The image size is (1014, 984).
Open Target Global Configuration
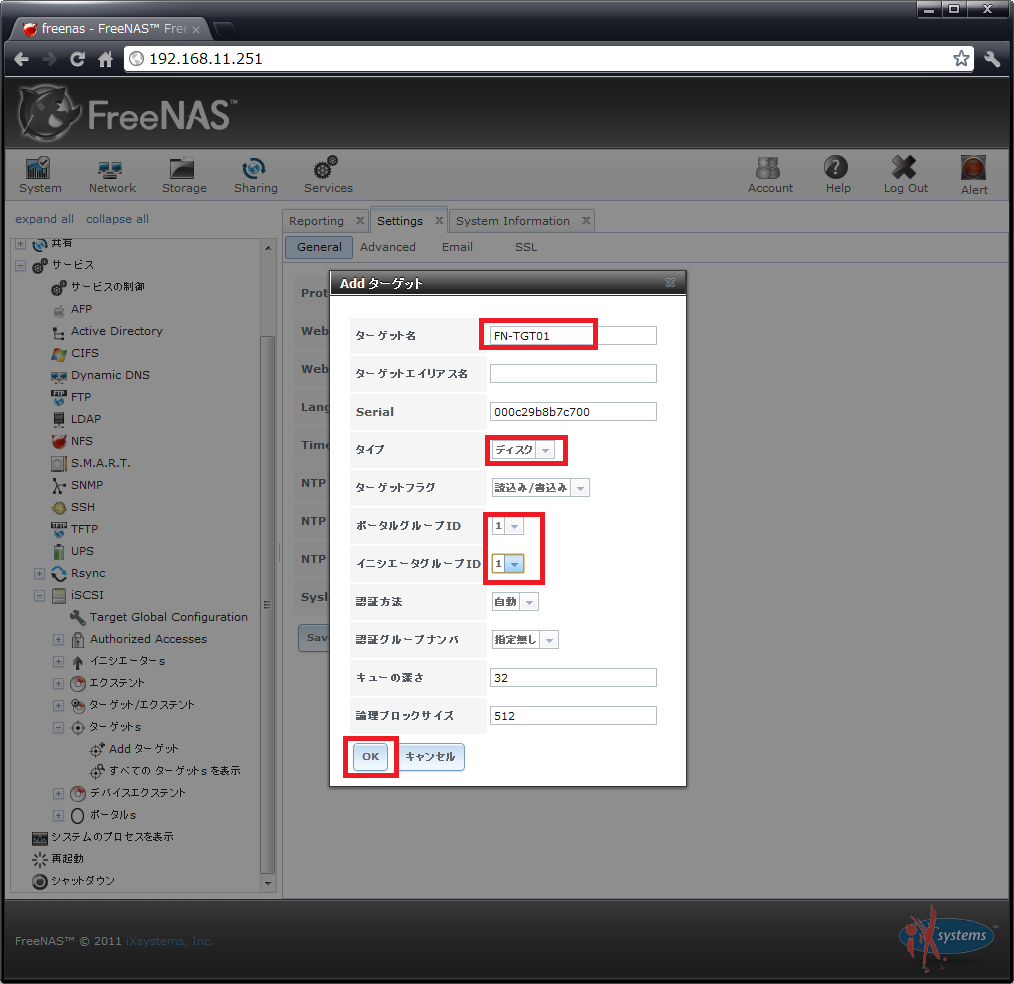(x=168, y=617)
